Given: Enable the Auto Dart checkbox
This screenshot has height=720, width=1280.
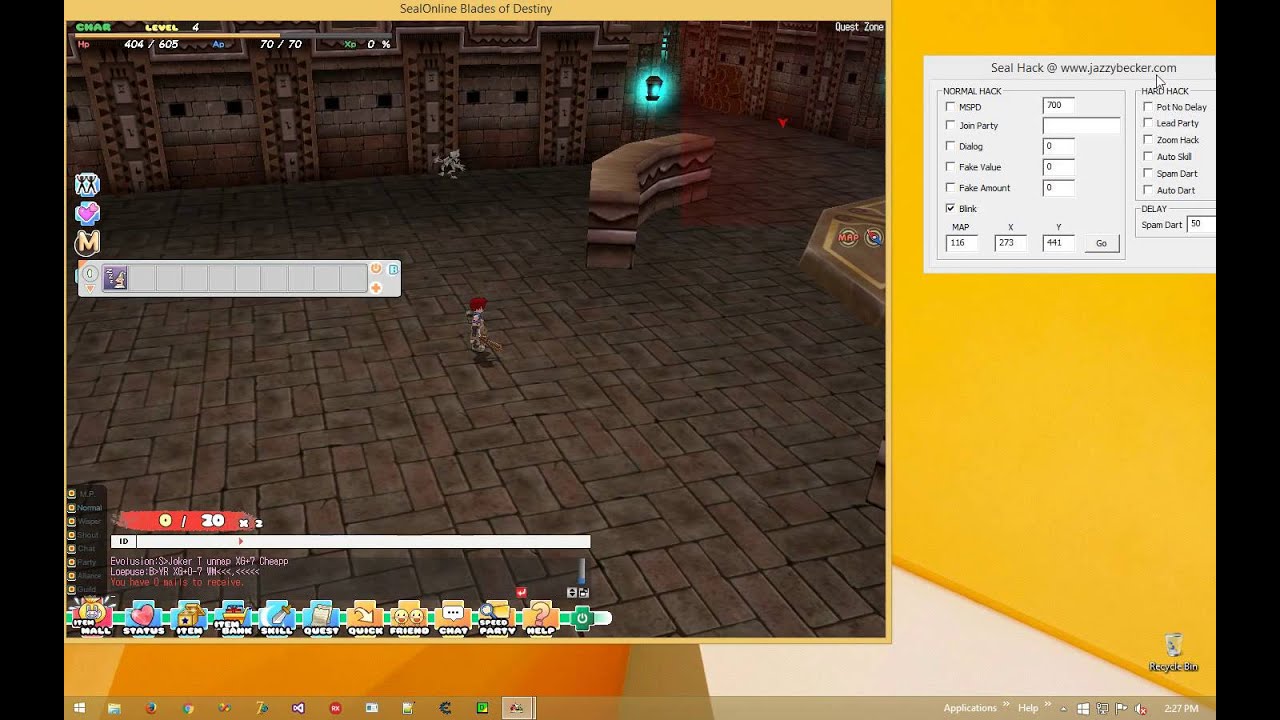Looking at the screenshot, I should click(1148, 189).
